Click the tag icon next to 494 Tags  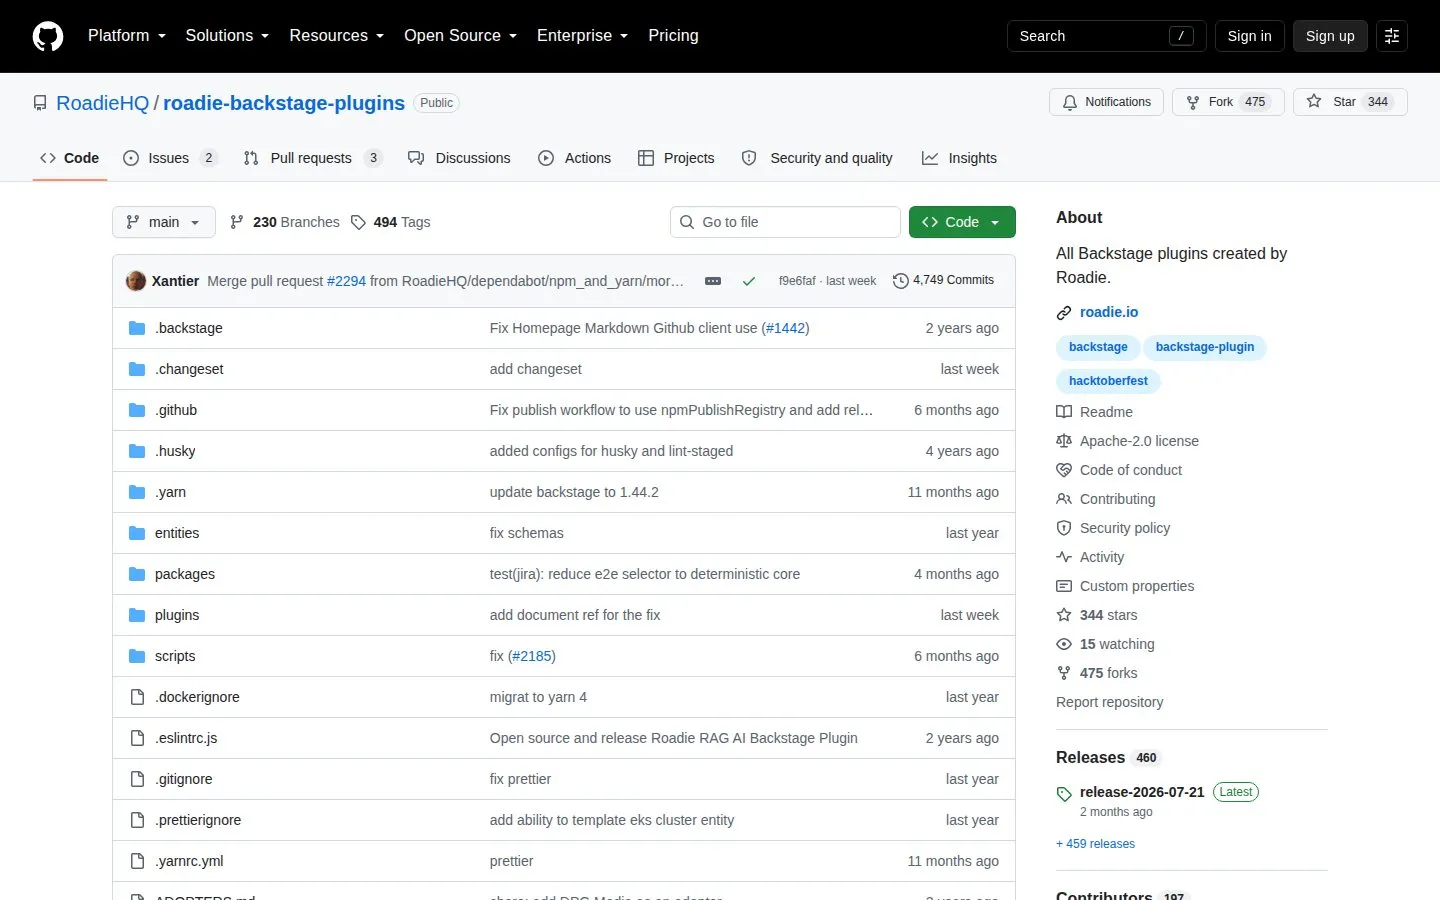pos(358,222)
